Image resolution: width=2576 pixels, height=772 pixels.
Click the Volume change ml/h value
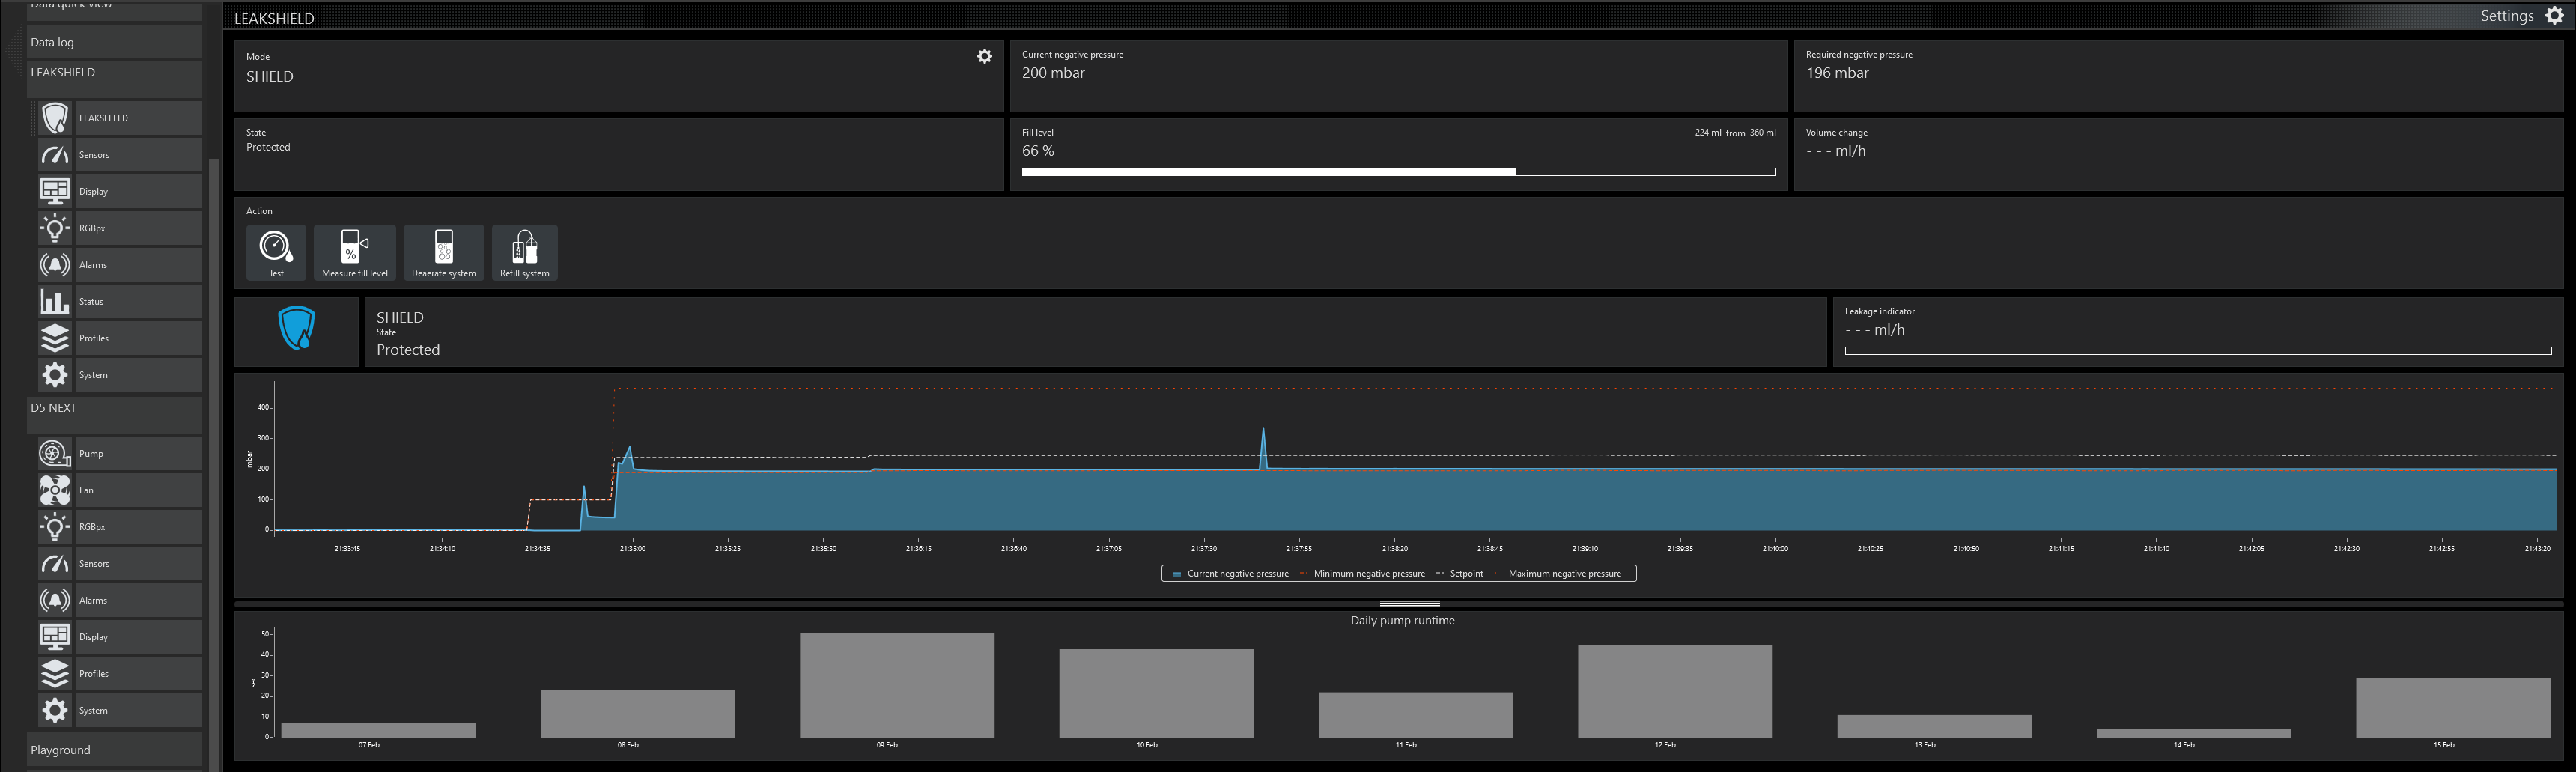pyautogui.click(x=1836, y=151)
